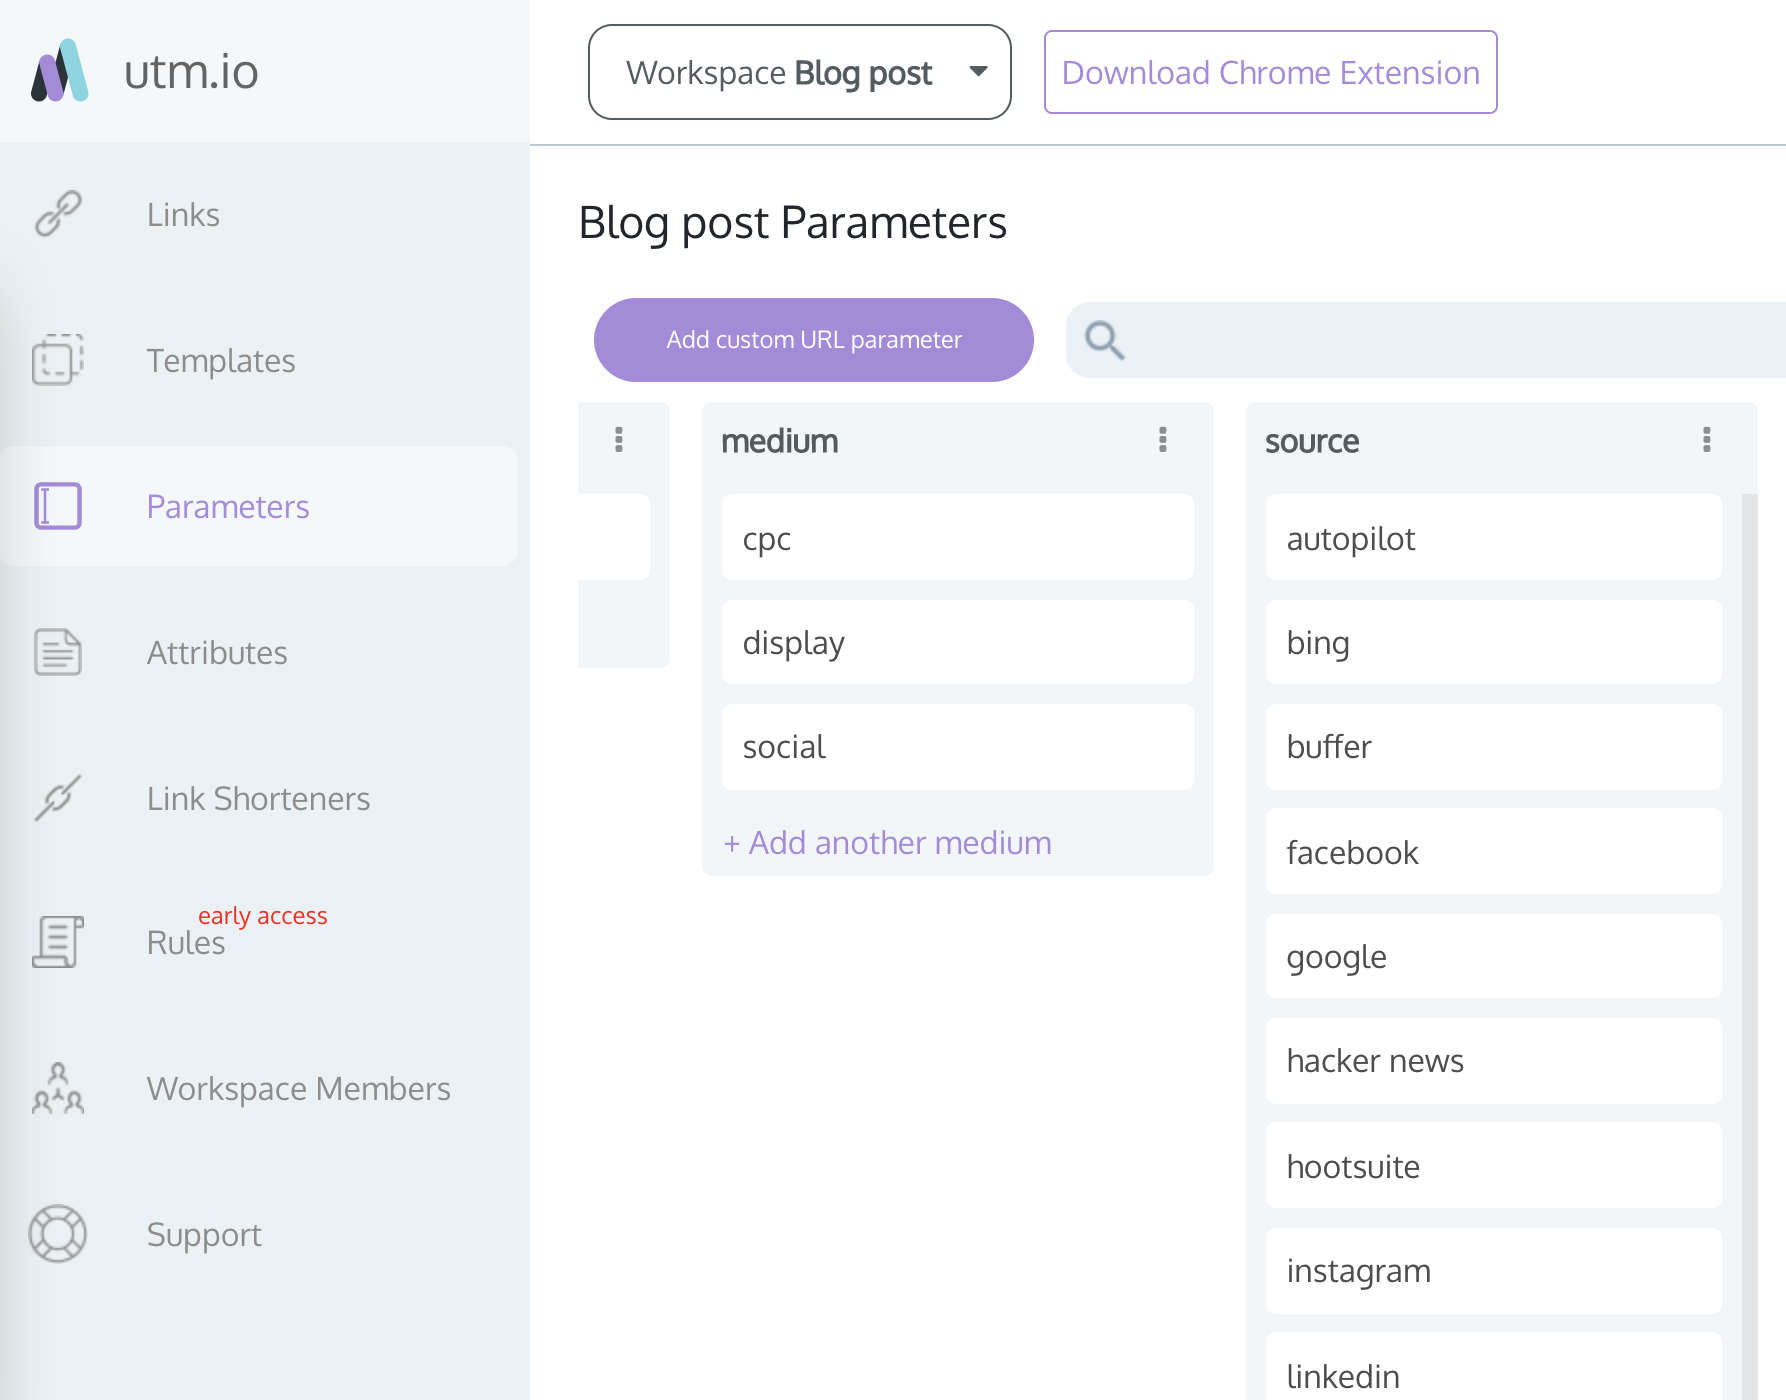Screen dimensions: 1786x1400
Task: Click the medium column header
Action: [x=780, y=441]
